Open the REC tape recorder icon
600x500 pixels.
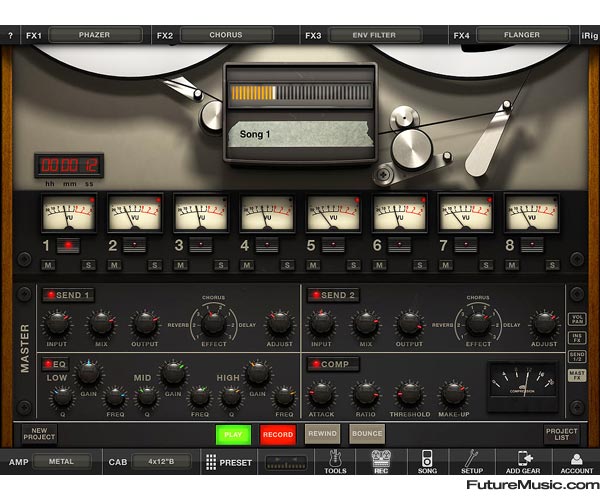381,461
